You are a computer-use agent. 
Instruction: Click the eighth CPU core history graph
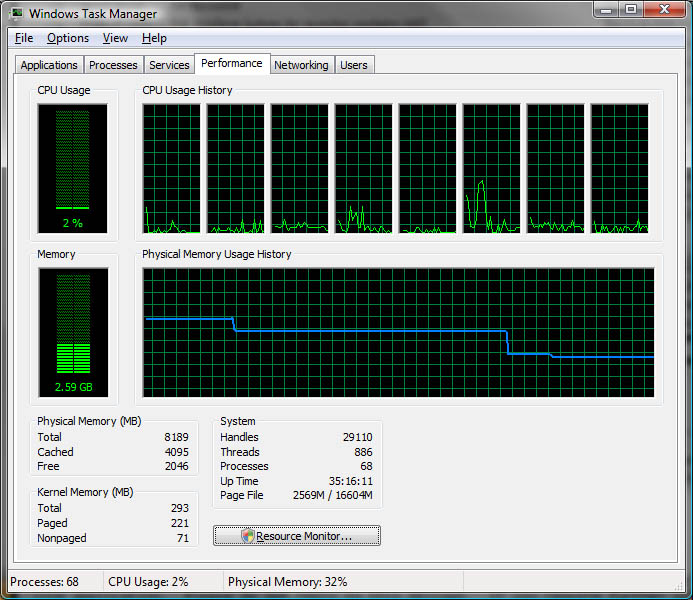pos(620,168)
